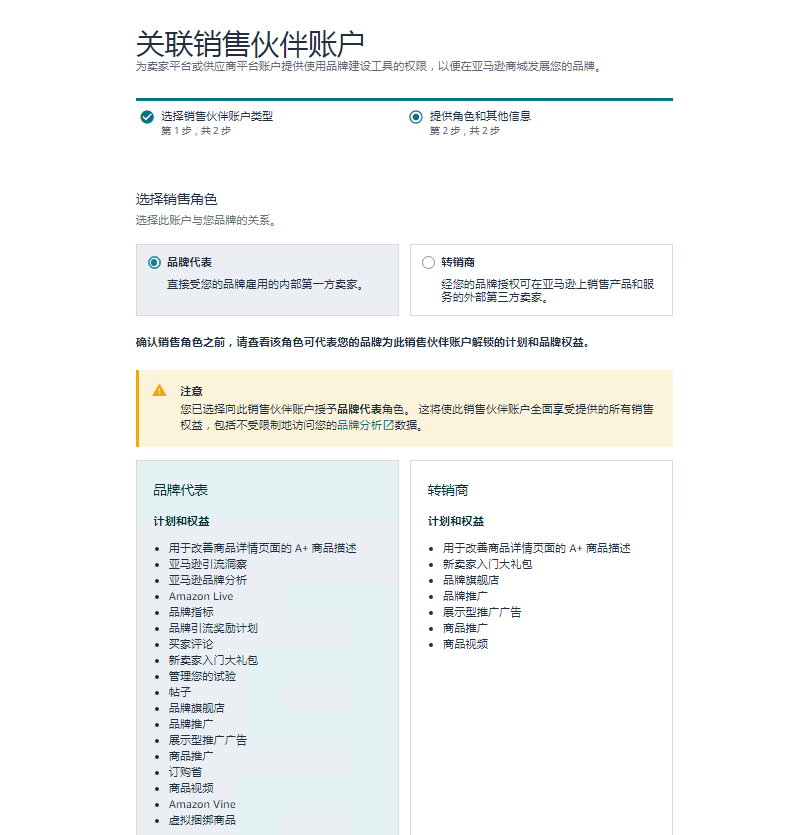The image size is (810, 835).
Task: Open the 品牌分析 link in the notice
Action: pos(359,425)
